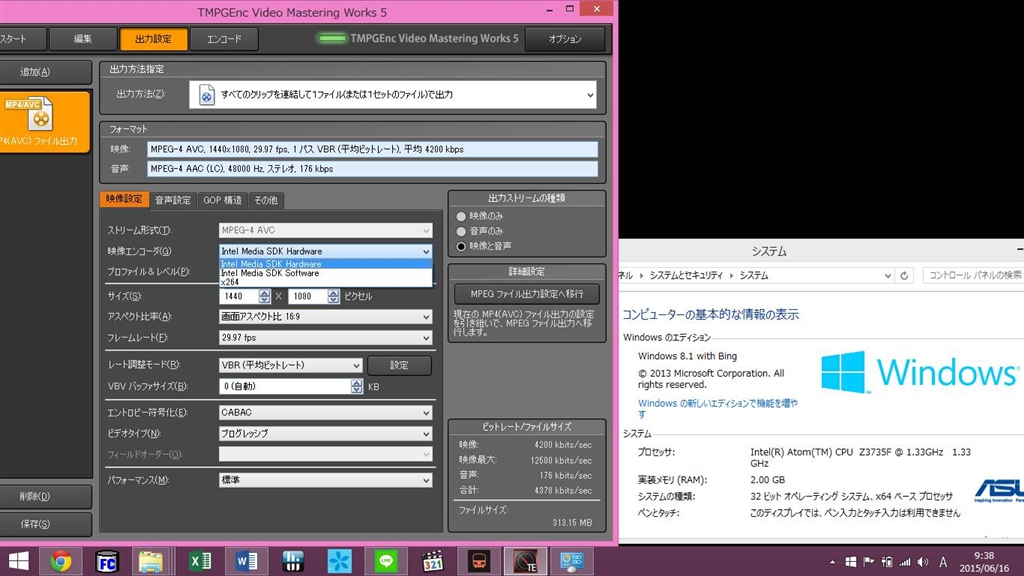Screen dimensions: 1024x576
Task: Go to the エンコード stage
Action: (224, 39)
